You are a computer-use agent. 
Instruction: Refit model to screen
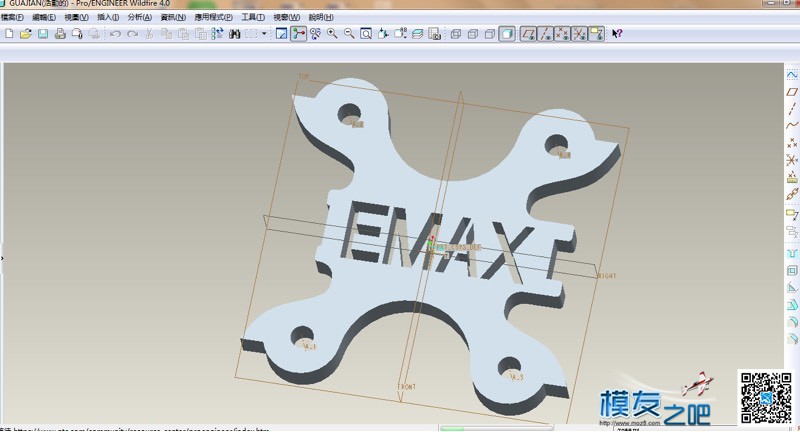pos(366,34)
